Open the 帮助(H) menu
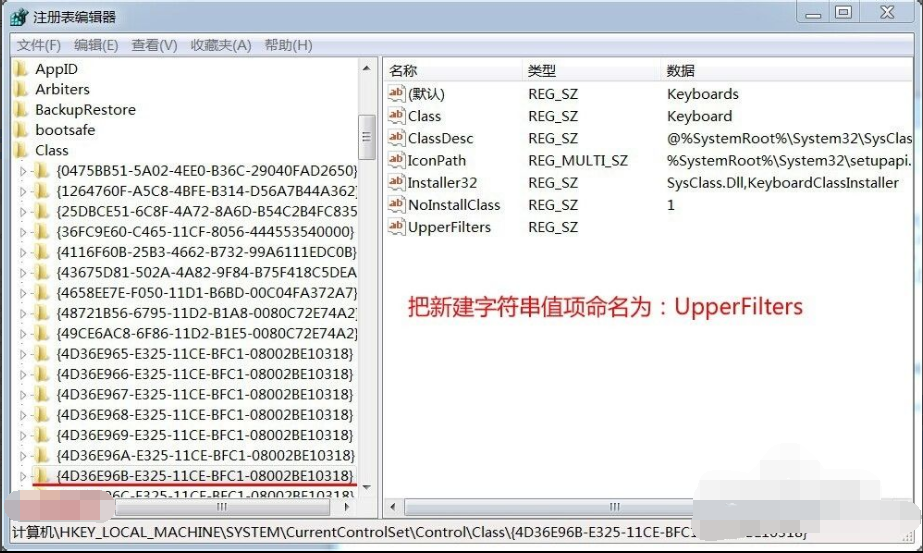The image size is (923, 553). [x=288, y=45]
